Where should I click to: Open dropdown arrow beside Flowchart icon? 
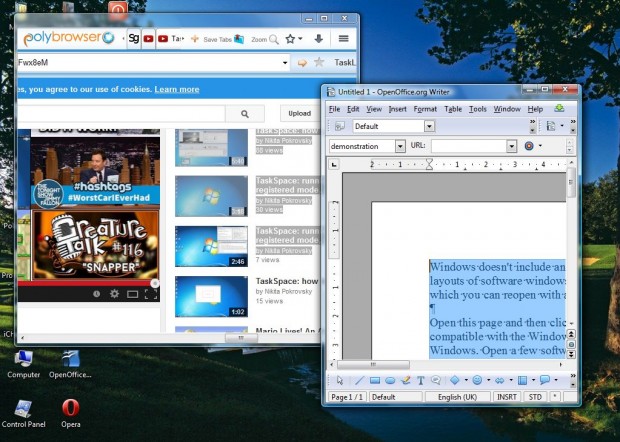(533, 380)
